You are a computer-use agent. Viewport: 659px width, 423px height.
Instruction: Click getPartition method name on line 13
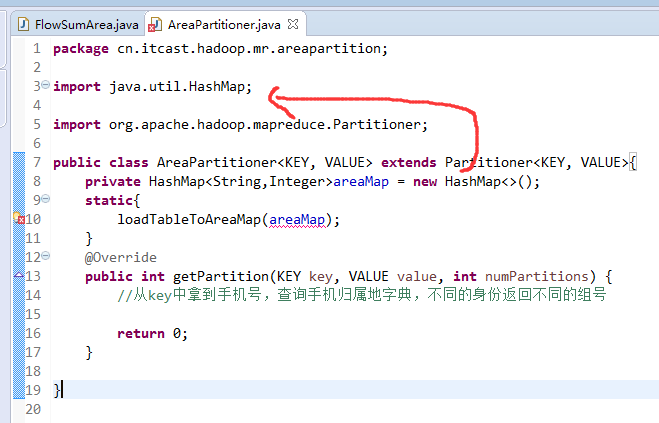(x=221, y=277)
